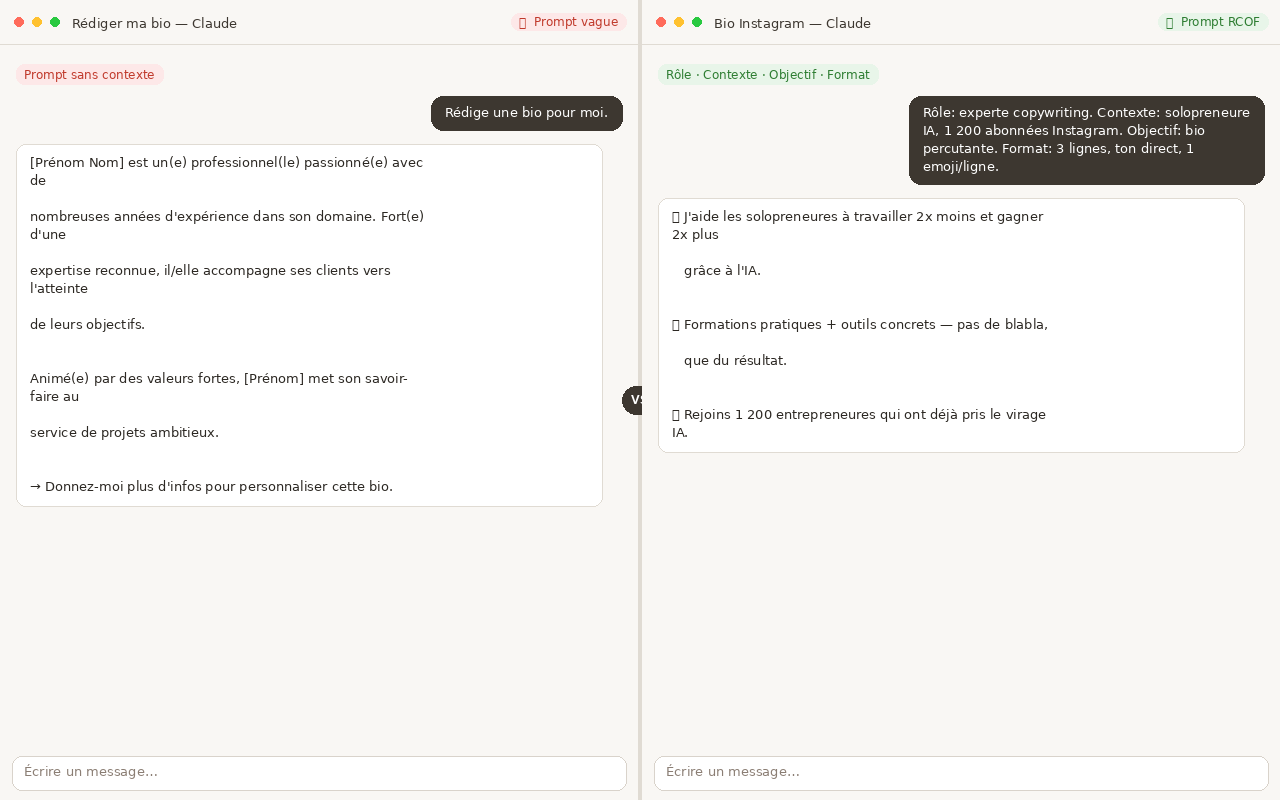Click the text 'grâce à l'IA.'
Viewport: 1280px width, 800px height.
(722, 271)
